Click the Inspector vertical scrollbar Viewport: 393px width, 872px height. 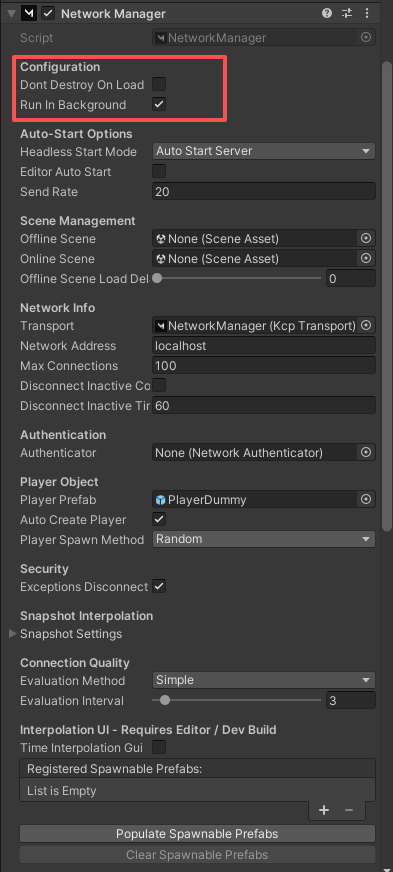coord(387,295)
